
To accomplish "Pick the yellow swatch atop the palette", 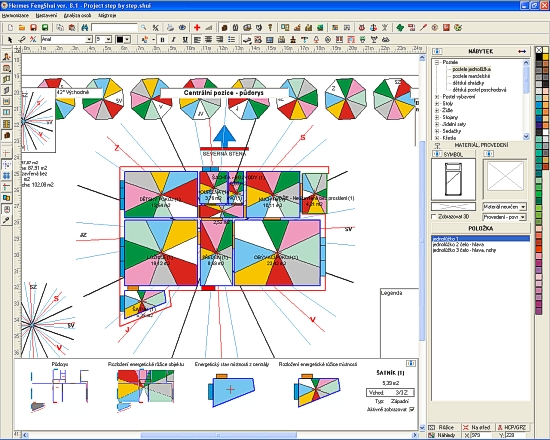I will point(545,57).
